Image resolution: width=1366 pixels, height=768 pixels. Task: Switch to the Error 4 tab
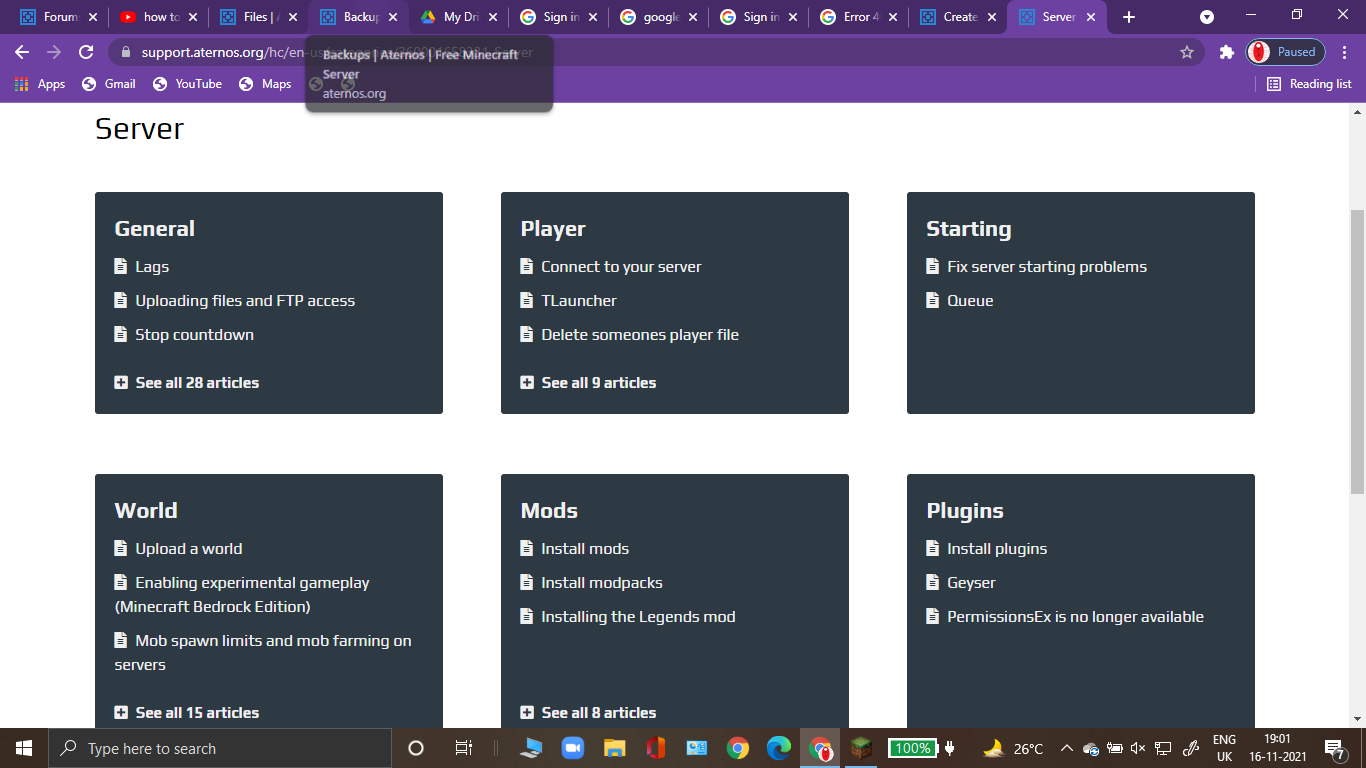(x=858, y=17)
